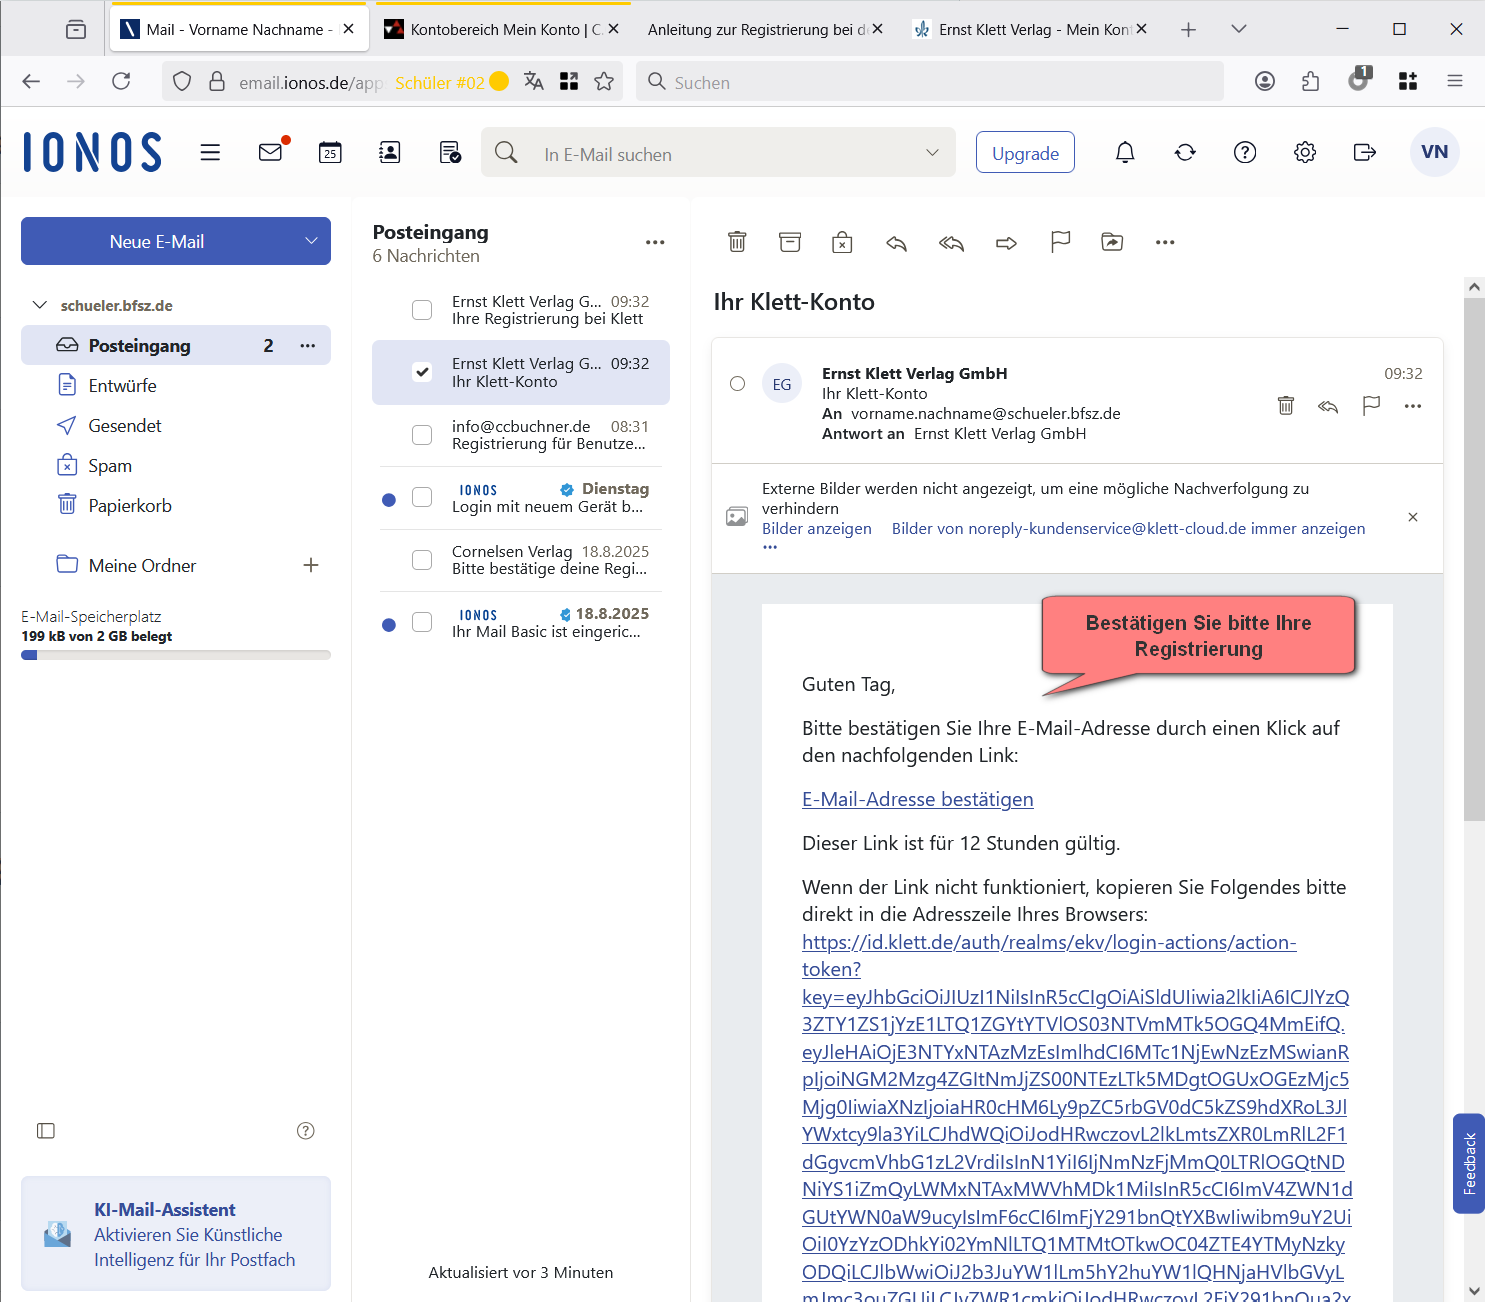The width and height of the screenshot is (1485, 1302).
Task: Open the Entwürfe folder
Action: pos(122,386)
